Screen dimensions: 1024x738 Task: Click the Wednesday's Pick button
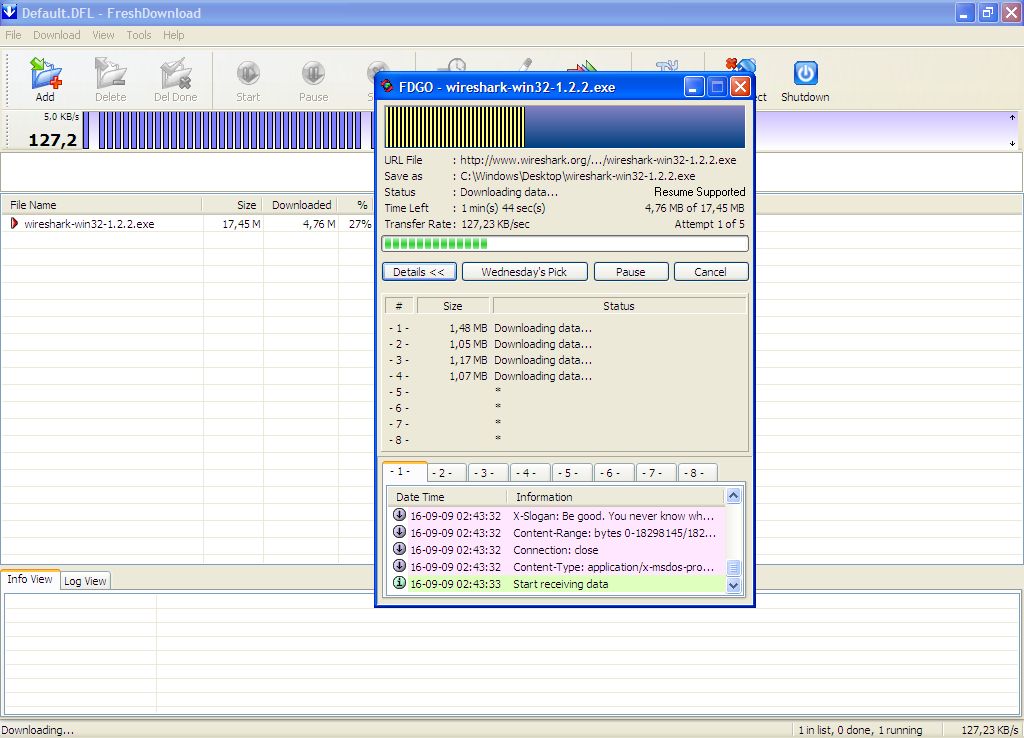(x=524, y=272)
